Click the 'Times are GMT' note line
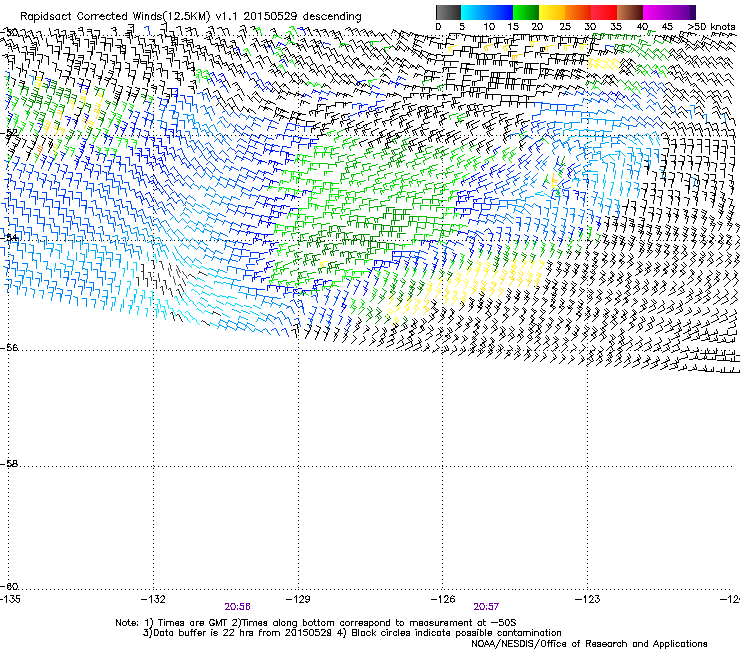740x650 pixels. [316, 623]
